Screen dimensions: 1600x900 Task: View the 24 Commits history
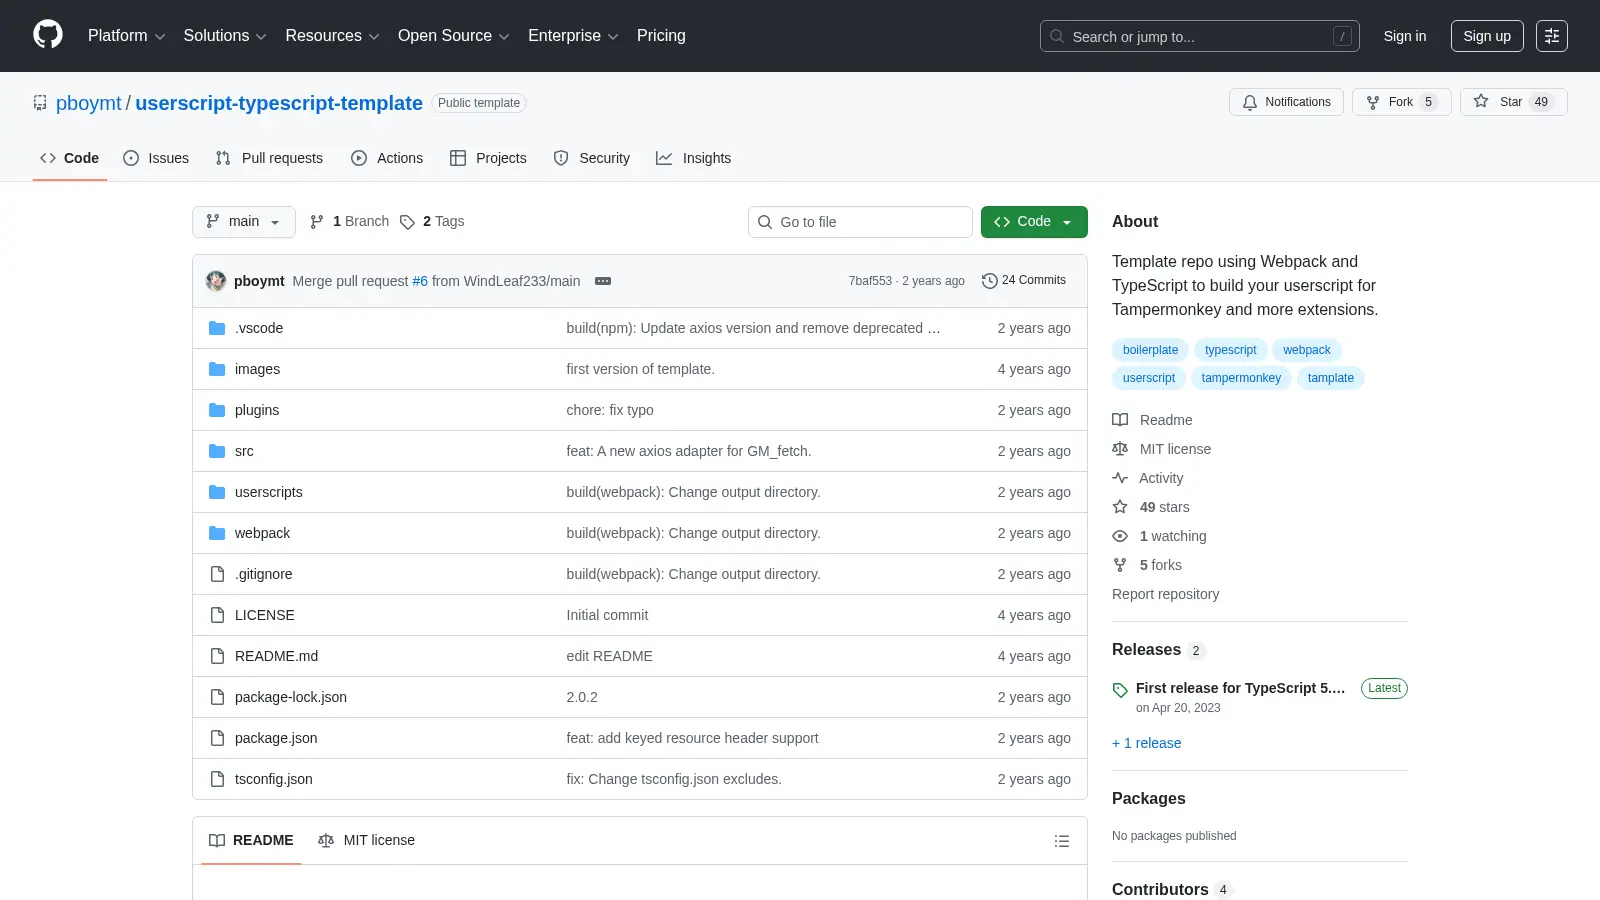[1024, 281]
